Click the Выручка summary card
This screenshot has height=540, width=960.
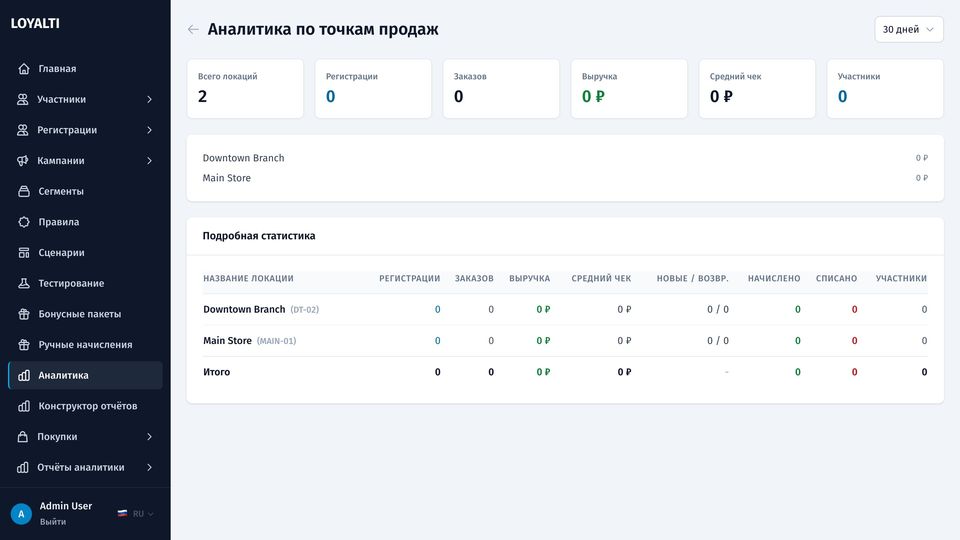coord(629,89)
